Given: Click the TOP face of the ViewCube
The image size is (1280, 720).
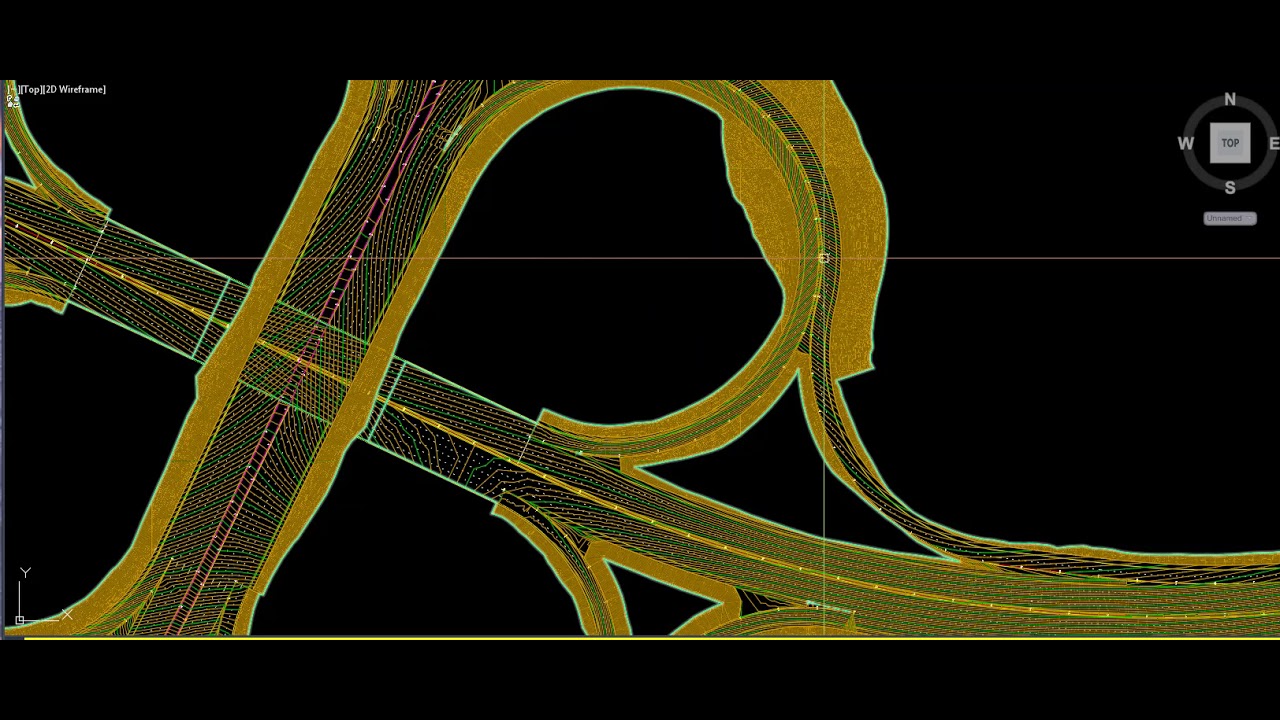Looking at the screenshot, I should click(x=1230, y=143).
